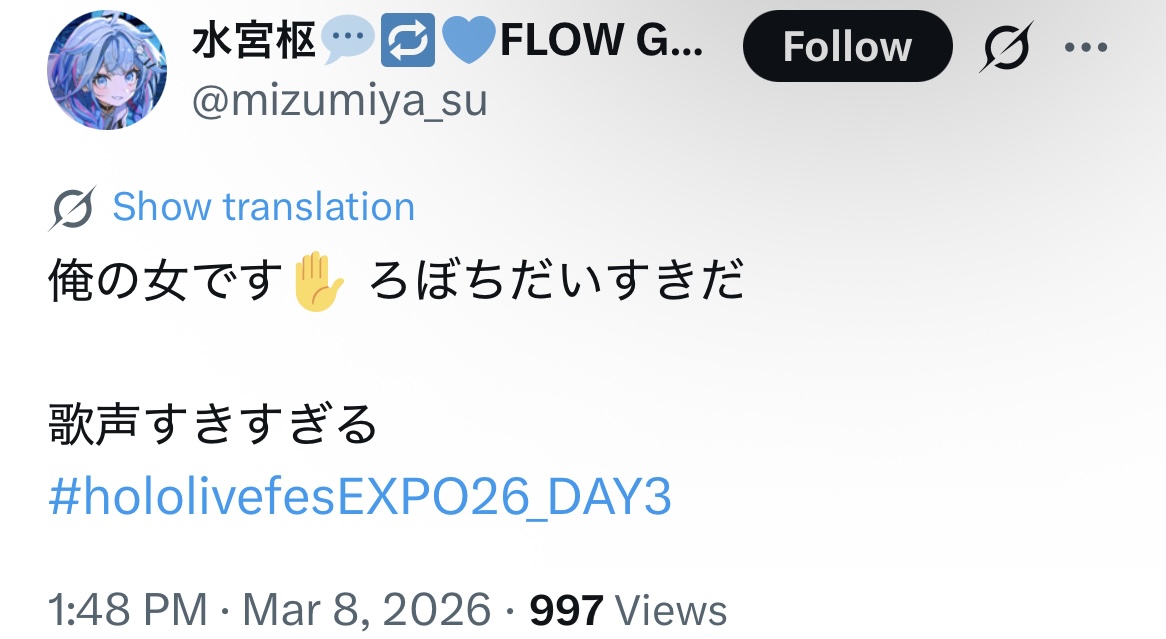Open the @mizumiya_su handle link
Viewport: 1166px width, 639px height.
click(340, 101)
